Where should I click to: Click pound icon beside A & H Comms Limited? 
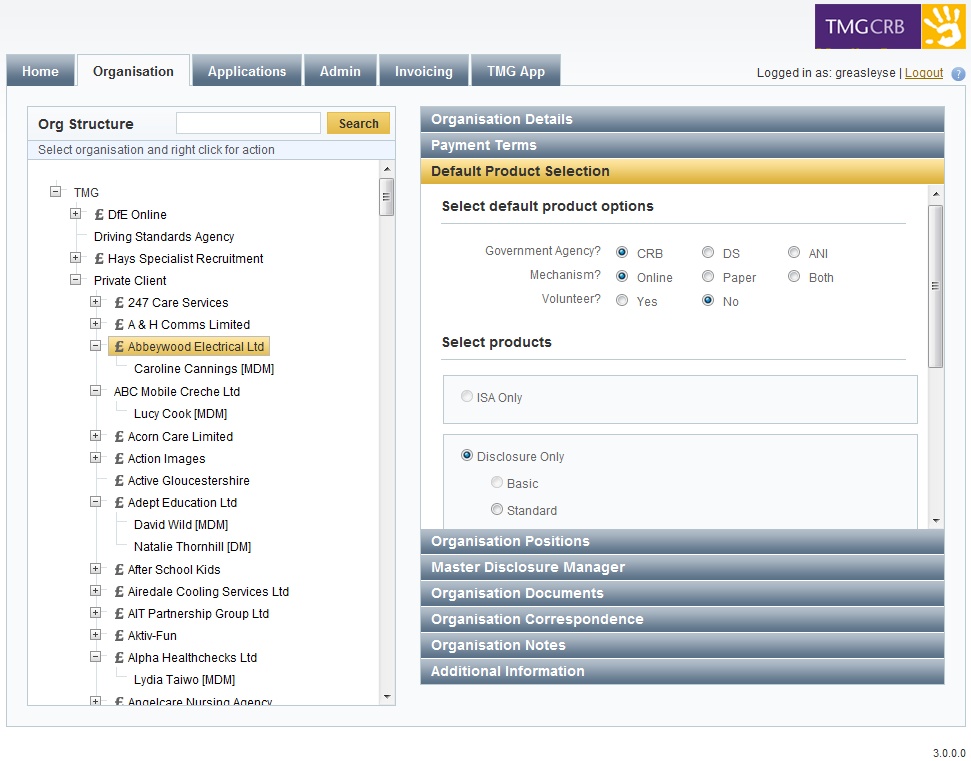click(x=119, y=325)
